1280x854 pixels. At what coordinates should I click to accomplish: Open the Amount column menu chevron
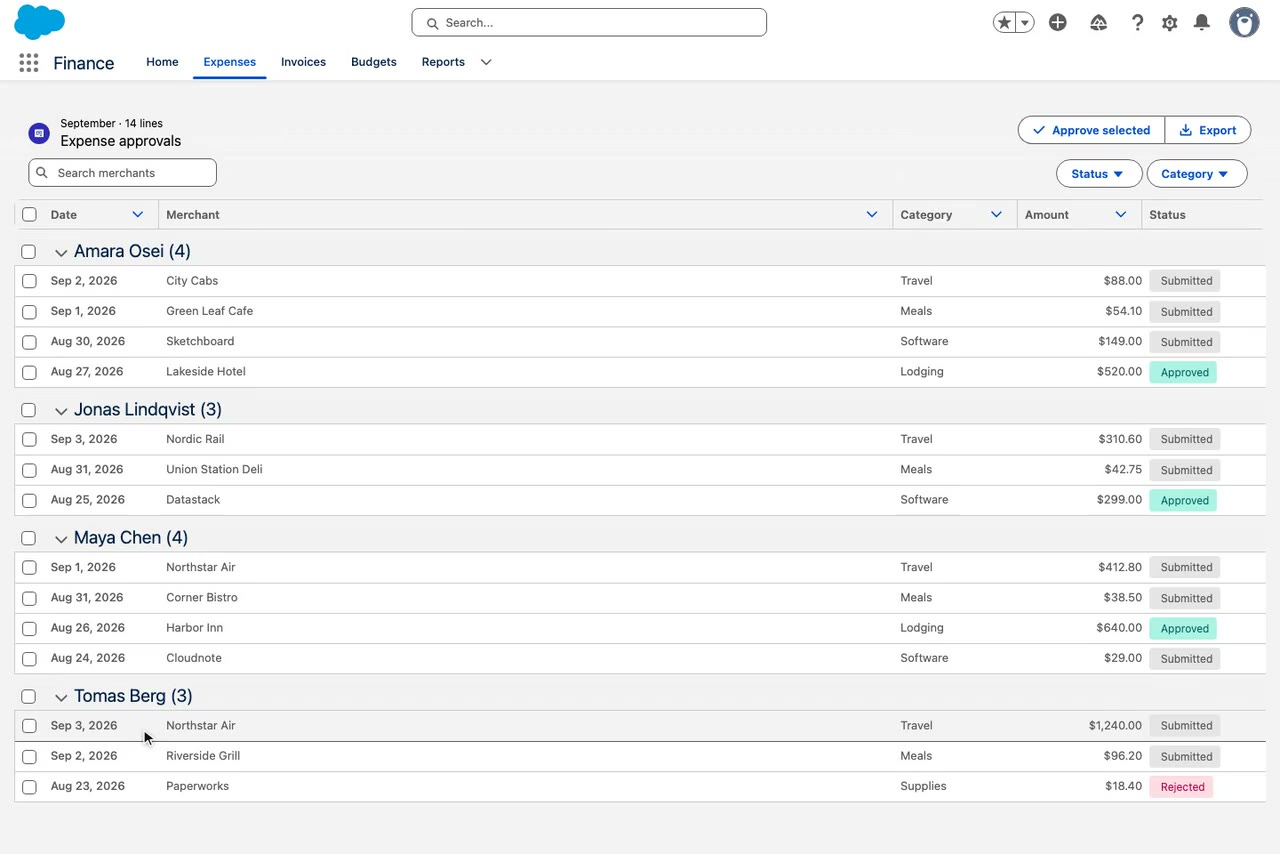[x=1121, y=215]
